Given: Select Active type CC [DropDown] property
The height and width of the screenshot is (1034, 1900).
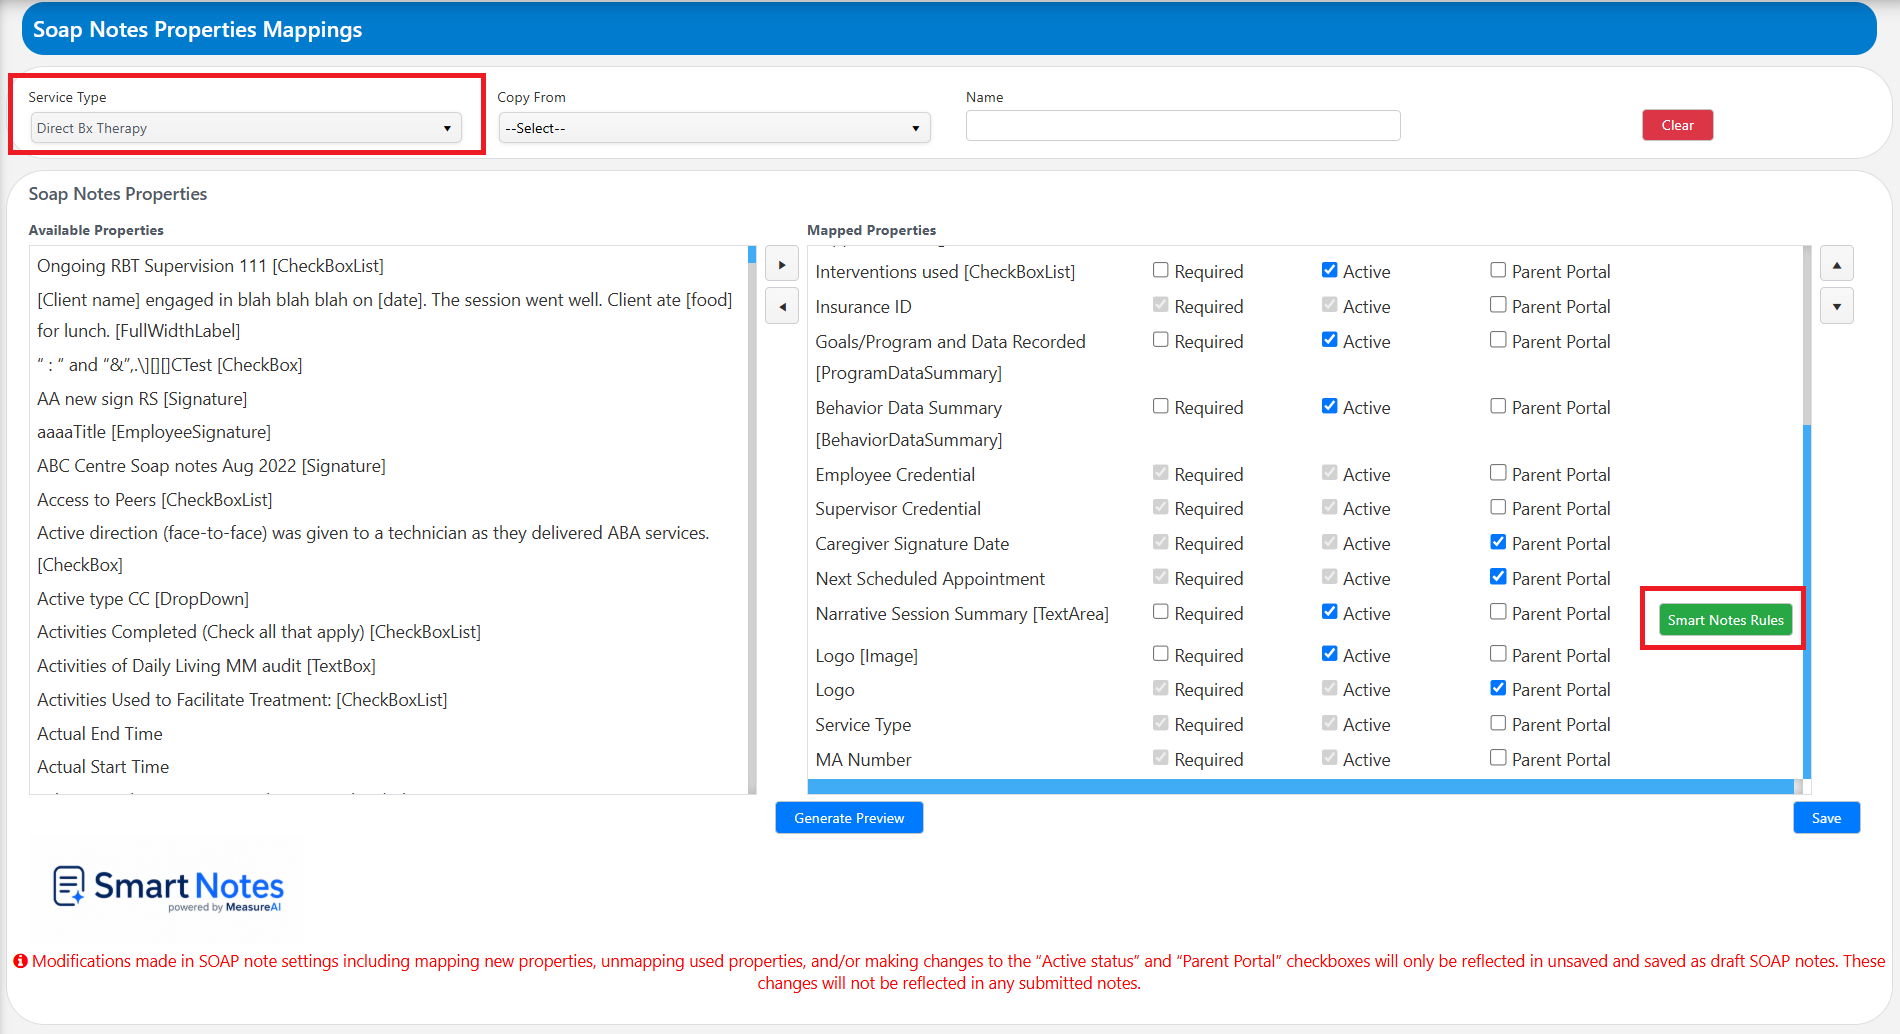Looking at the screenshot, I should click(x=143, y=599).
